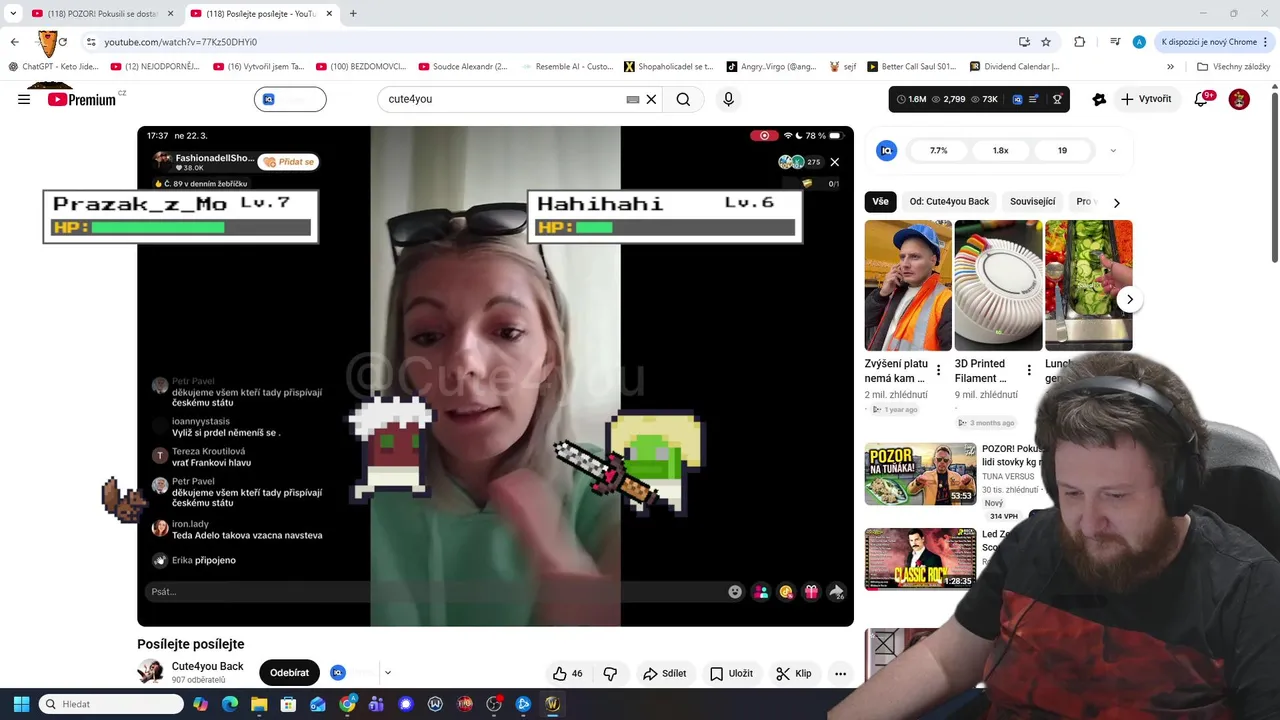Open the Všechny záložky folder
The image size is (1280, 720).
1233,67
